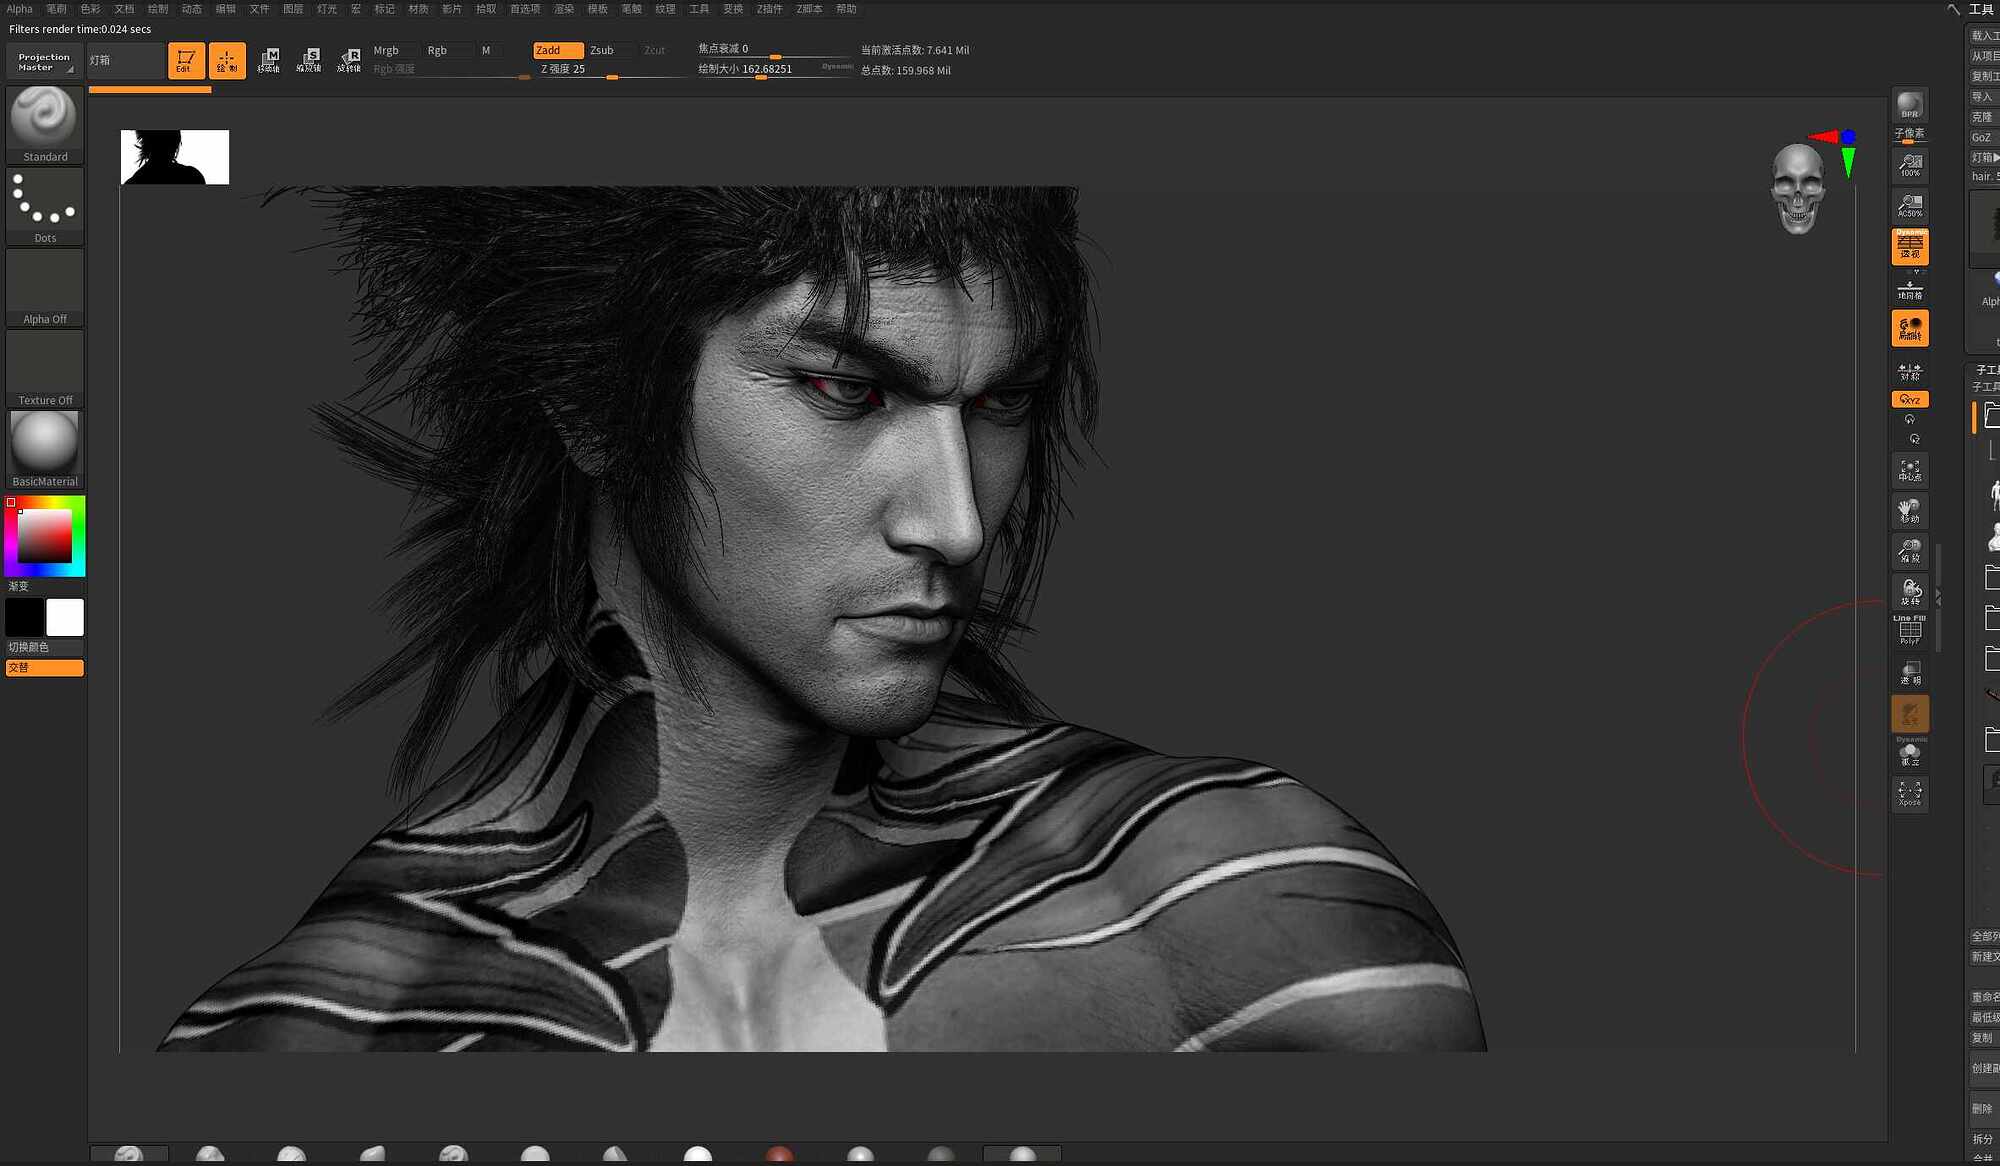This screenshot has width=2000, height=1166.
Task: Activate the Rotate gizmo tool icon
Action: (349, 60)
